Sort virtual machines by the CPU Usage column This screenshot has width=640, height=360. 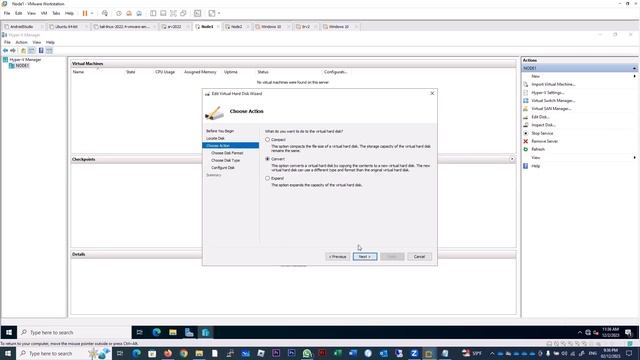pos(165,72)
